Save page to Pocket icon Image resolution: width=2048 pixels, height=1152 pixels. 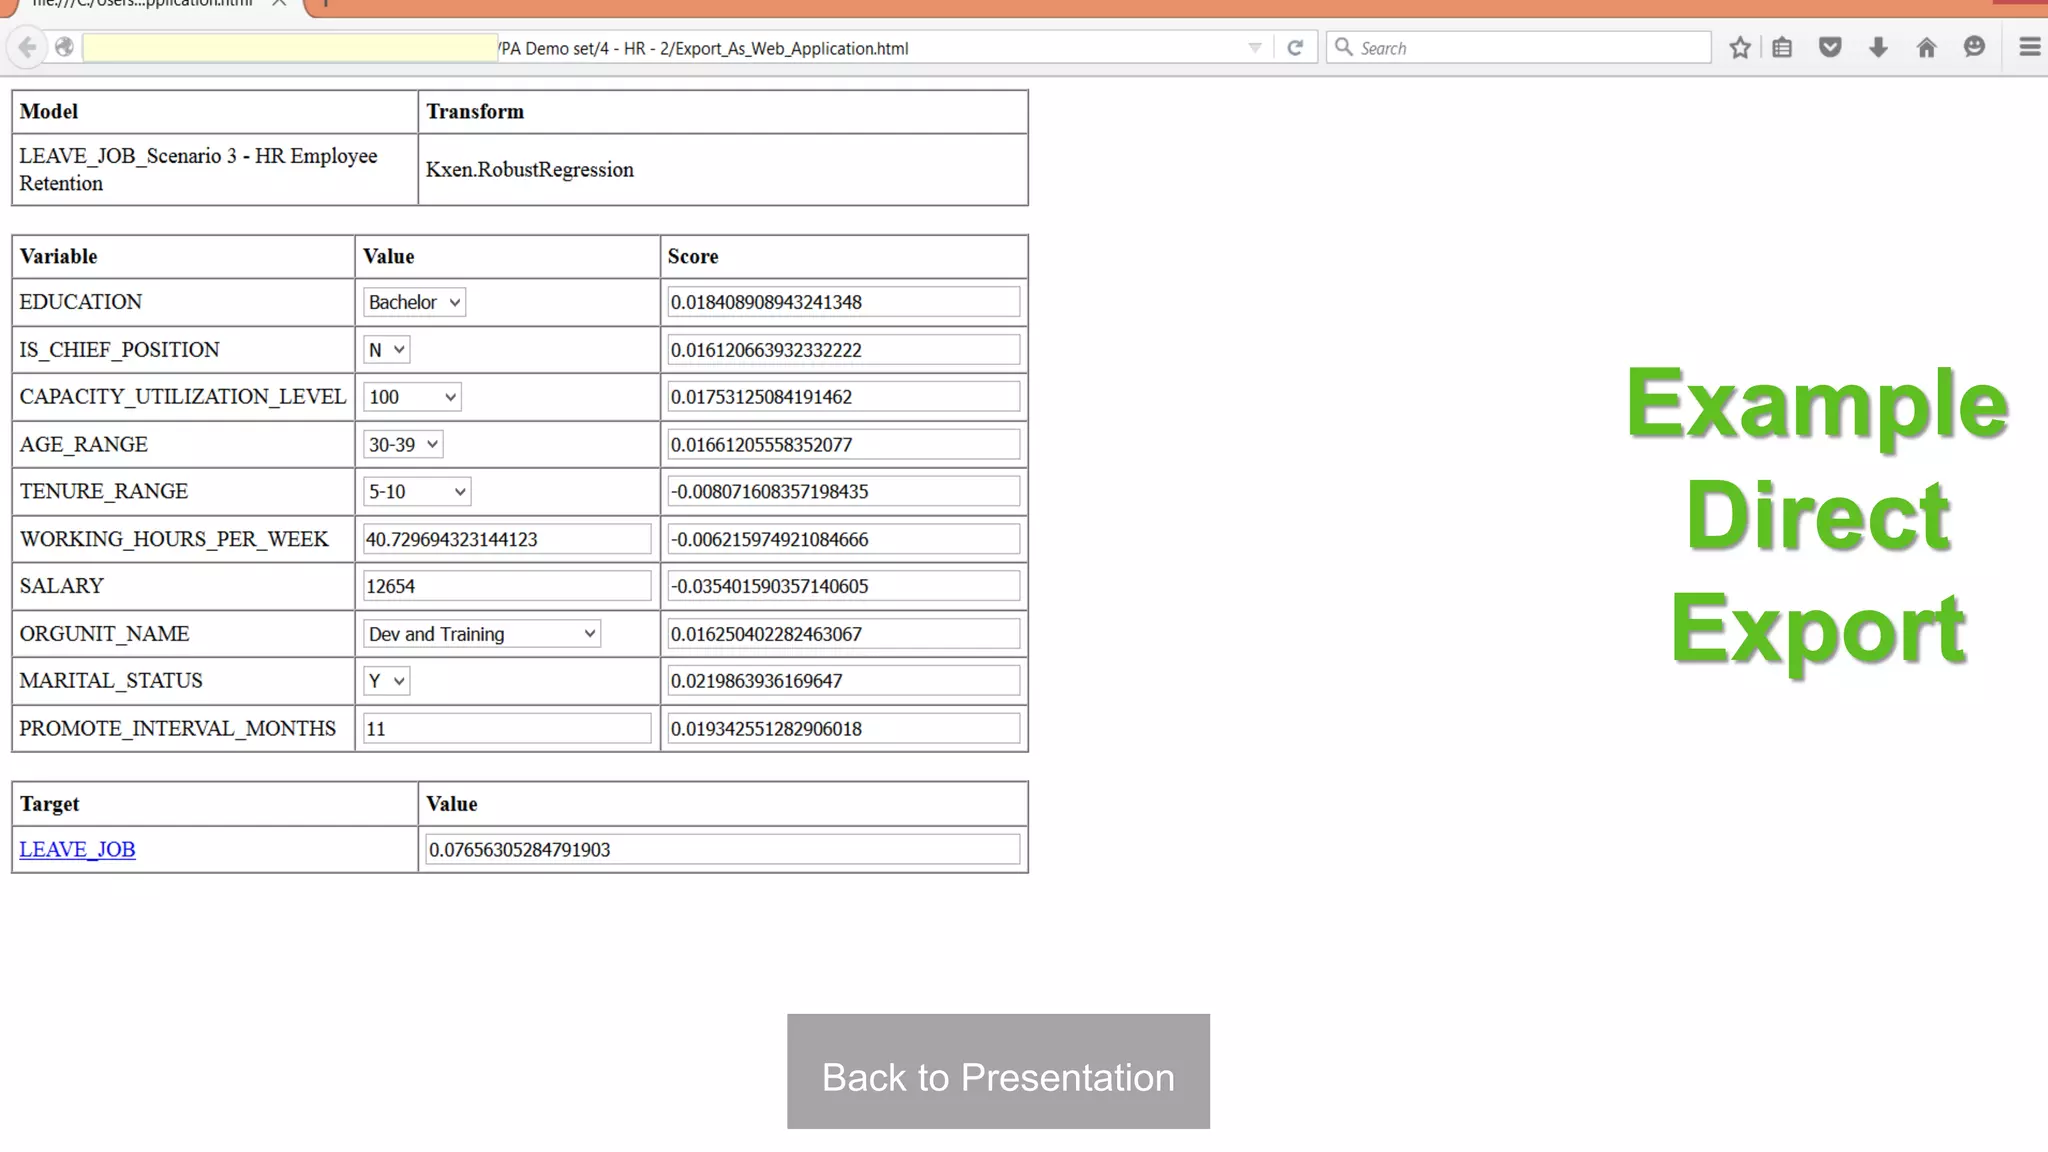[1830, 47]
